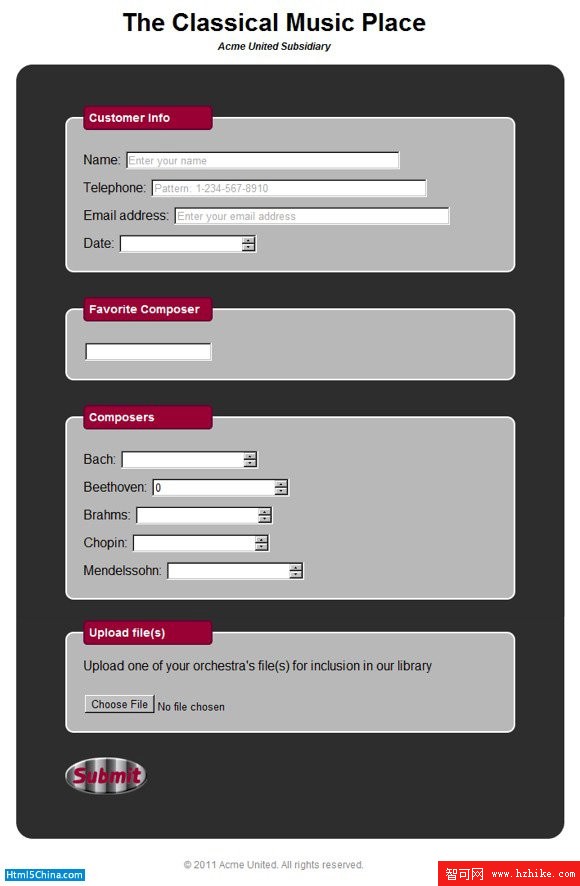Click the Choose File button
The height and width of the screenshot is (886, 580).
120,704
